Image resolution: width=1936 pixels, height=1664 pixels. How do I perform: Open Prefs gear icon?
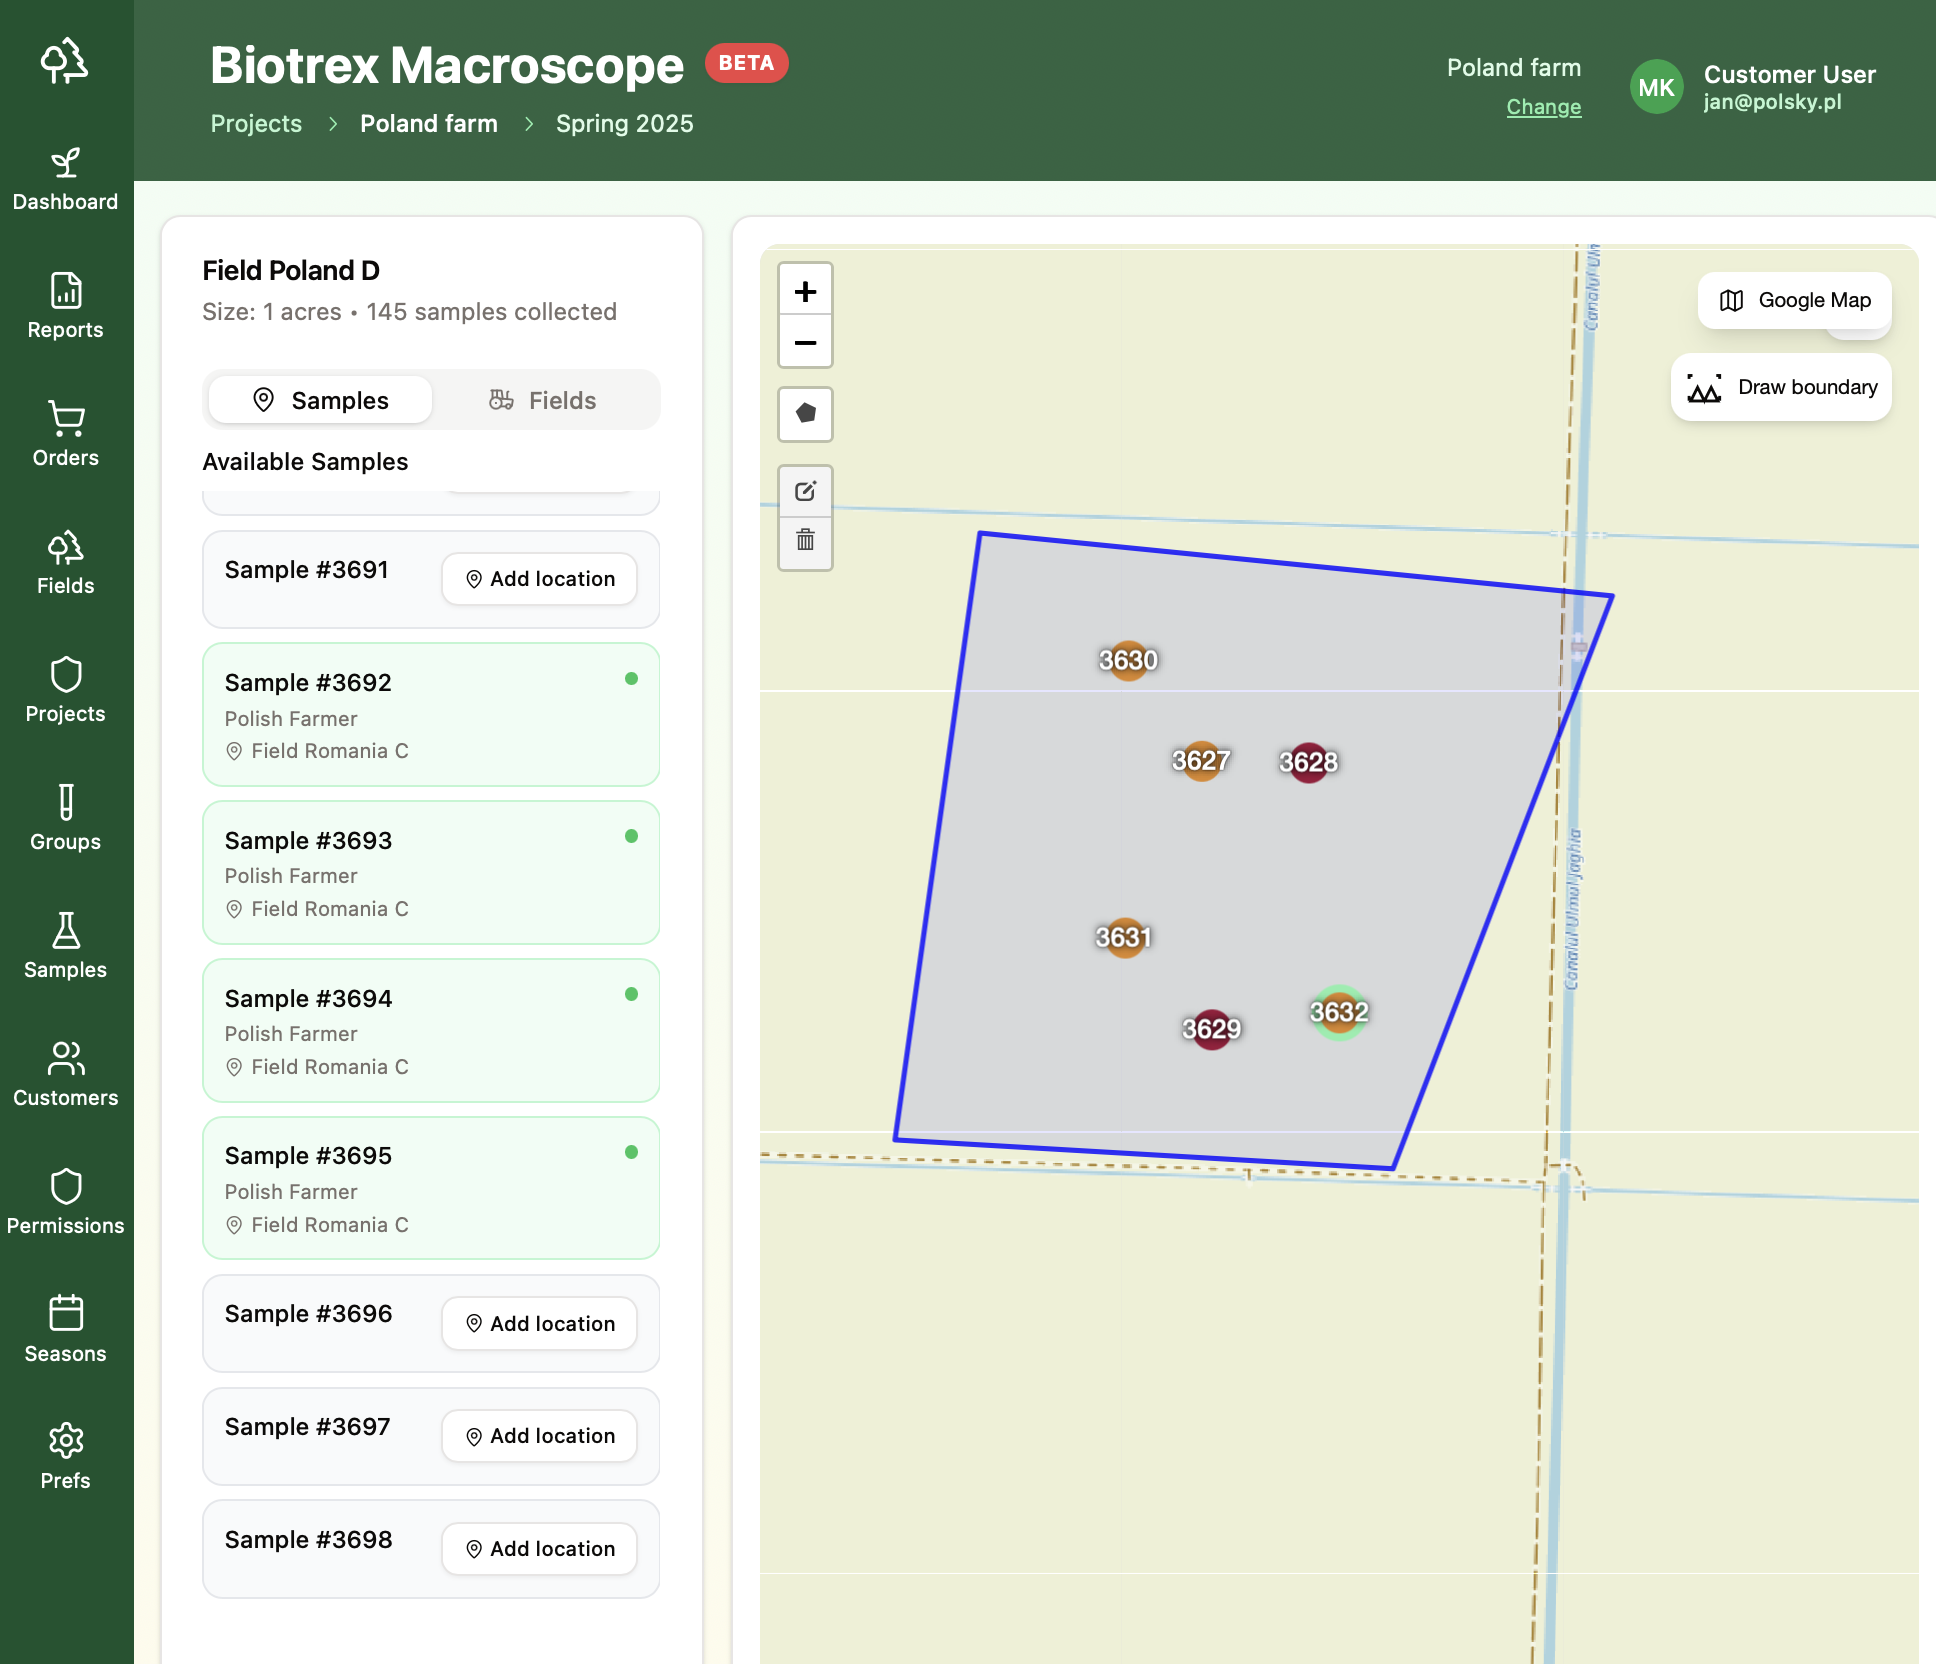[x=66, y=1458]
